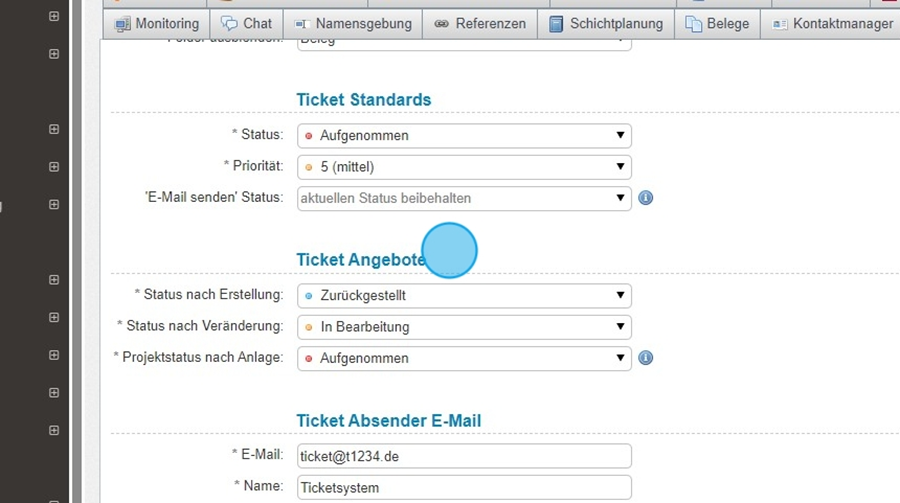This screenshot has height=503, width=900.
Task: Click the speech bubble Chat icon
Action: pyautogui.click(x=229, y=24)
